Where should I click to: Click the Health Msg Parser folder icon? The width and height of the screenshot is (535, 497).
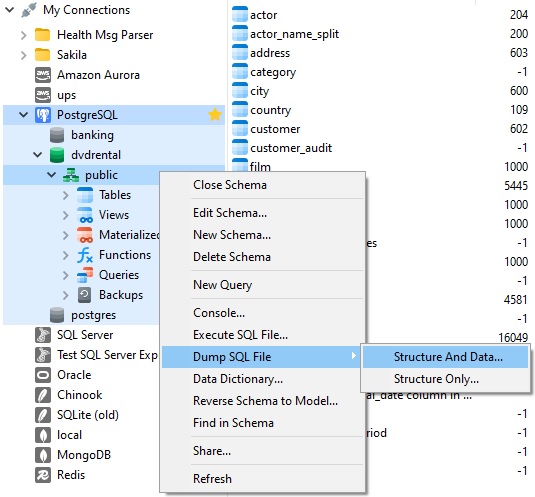[43, 34]
